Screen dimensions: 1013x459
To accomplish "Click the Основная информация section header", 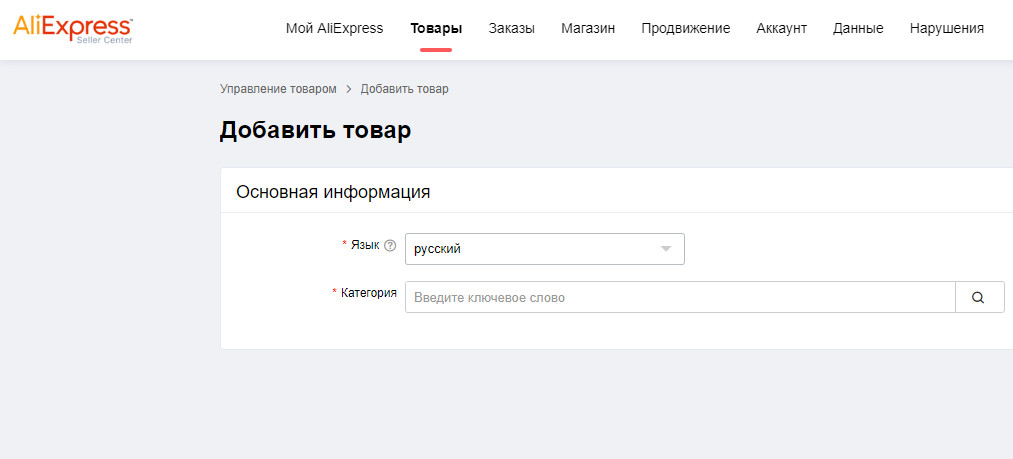I will 333,191.
